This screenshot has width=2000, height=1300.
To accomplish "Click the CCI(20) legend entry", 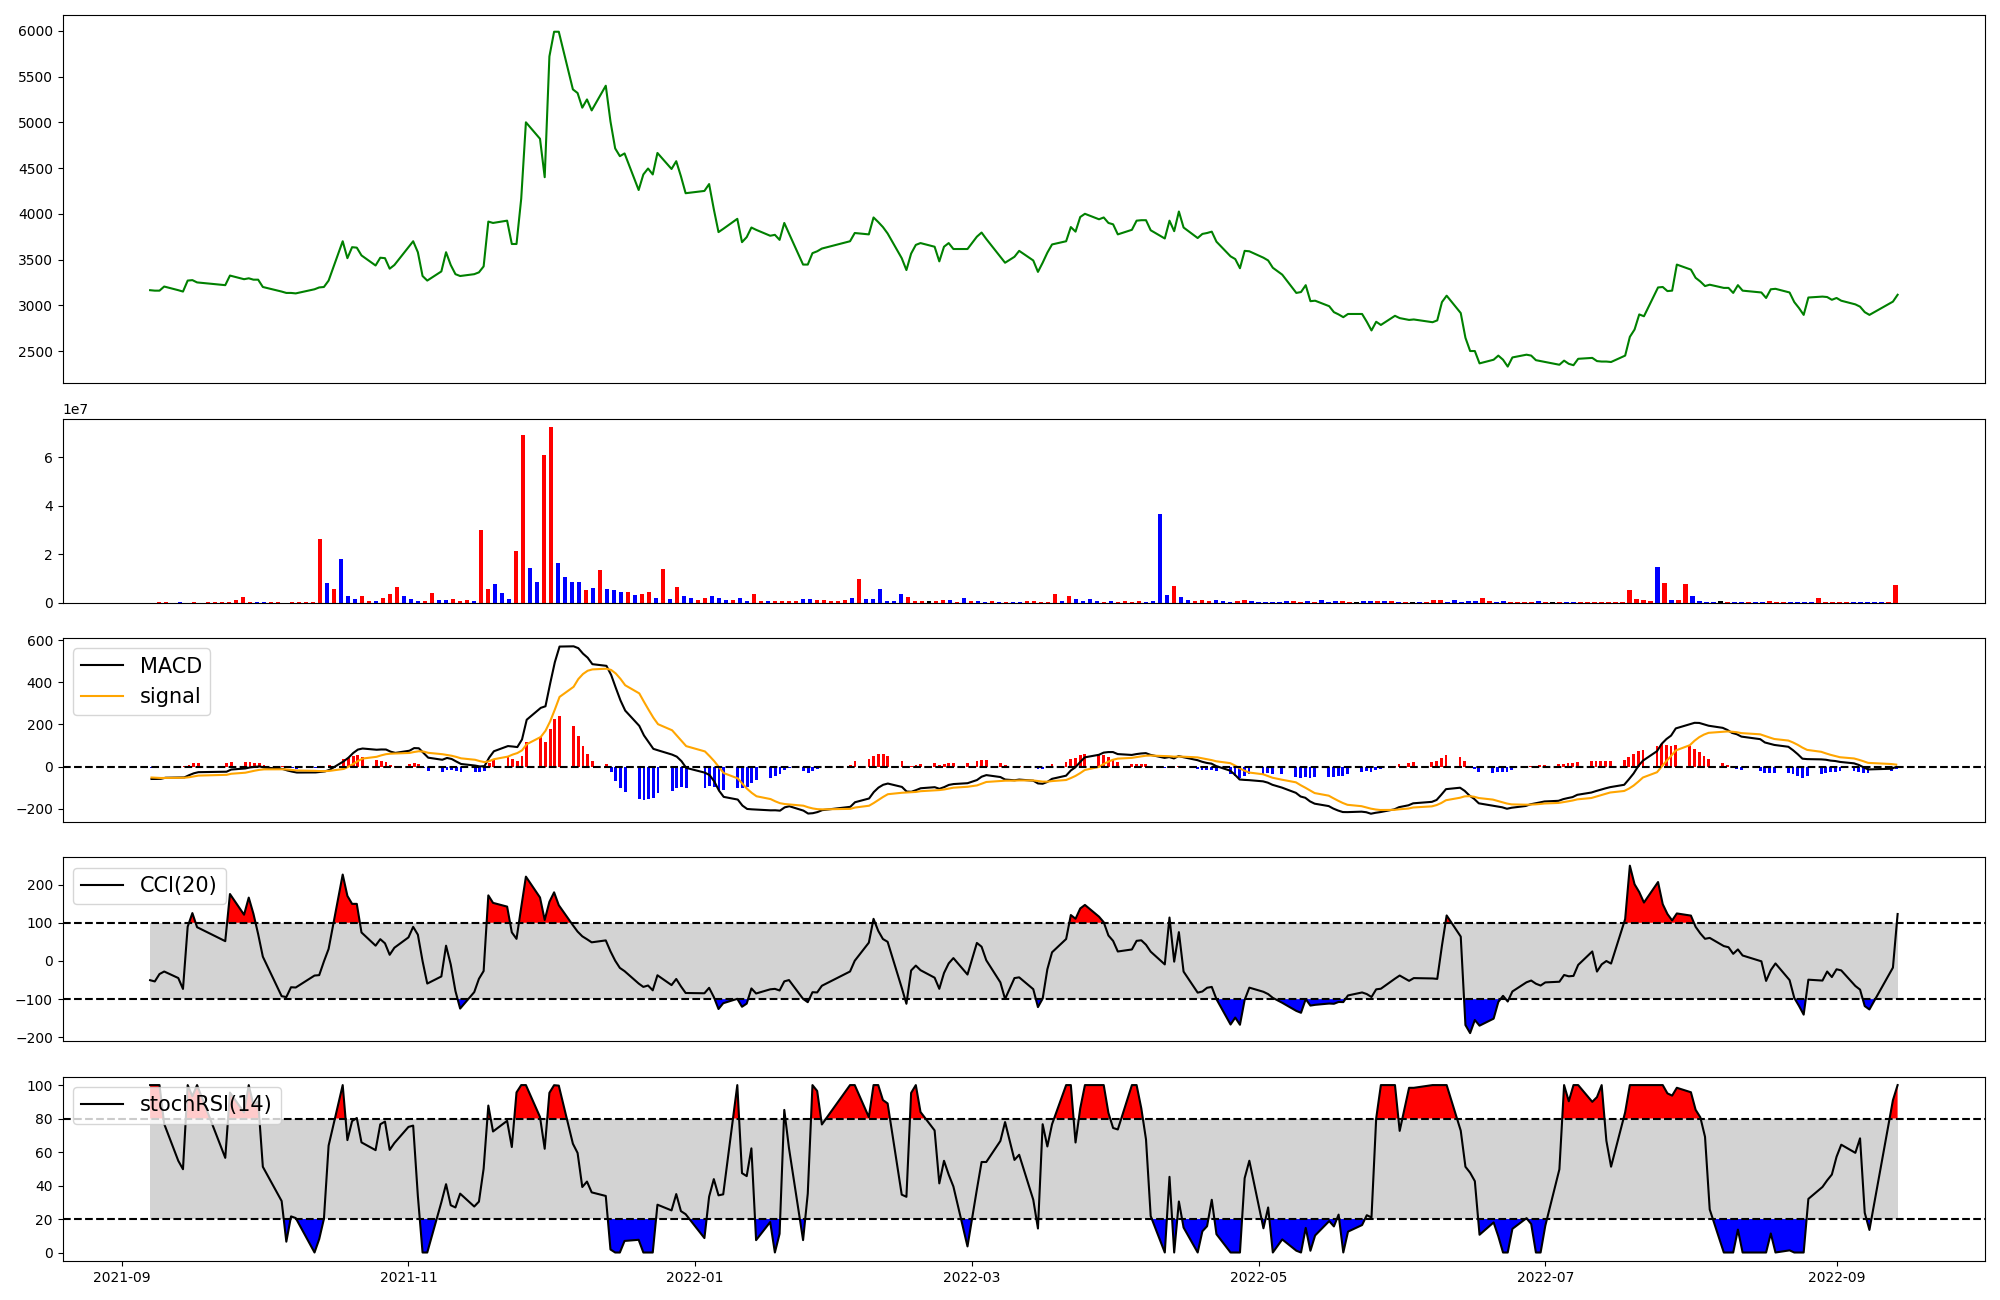I will (x=177, y=885).
